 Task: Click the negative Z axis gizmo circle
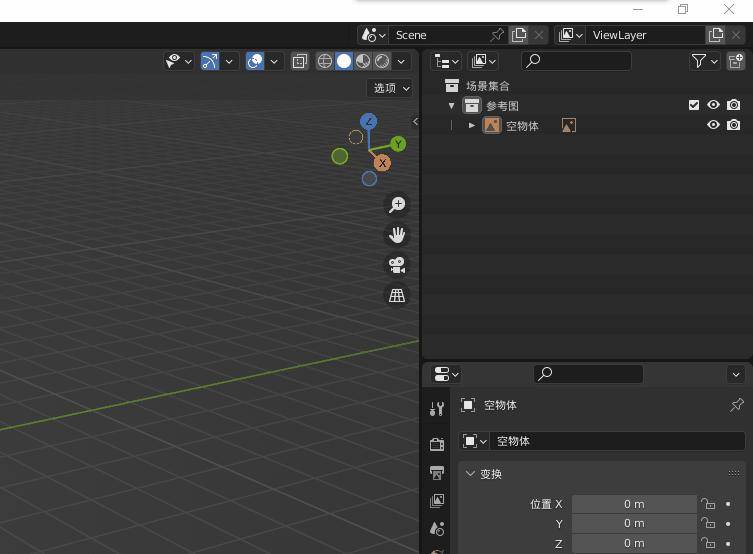pyautogui.click(x=369, y=179)
